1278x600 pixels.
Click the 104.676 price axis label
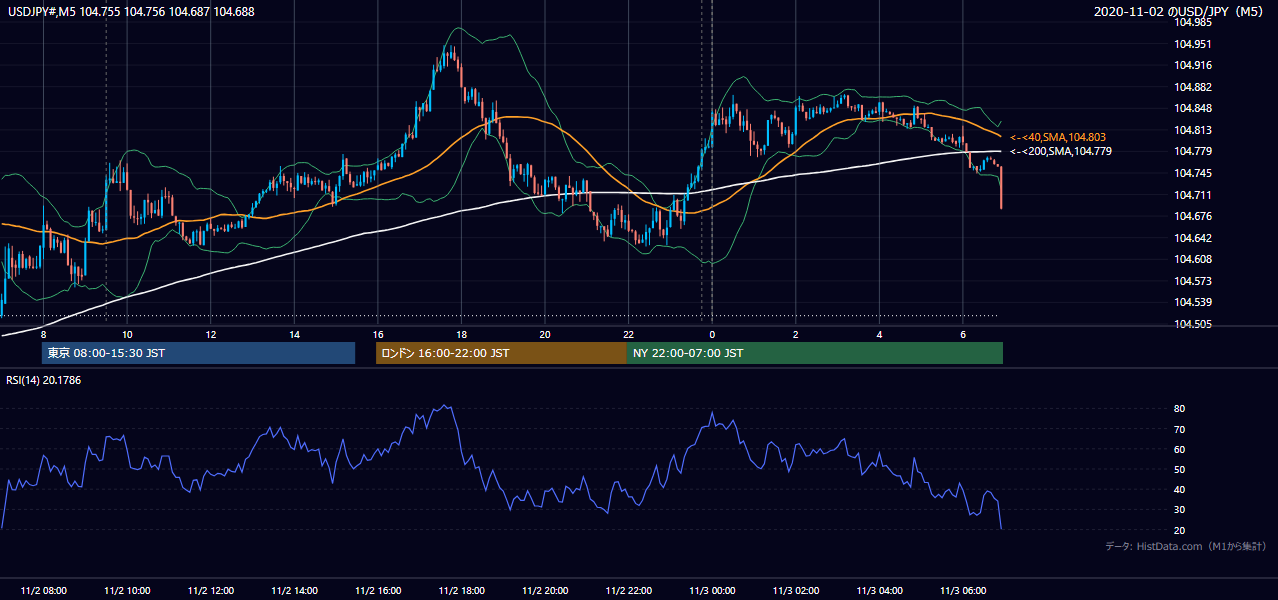tap(1193, 216)
